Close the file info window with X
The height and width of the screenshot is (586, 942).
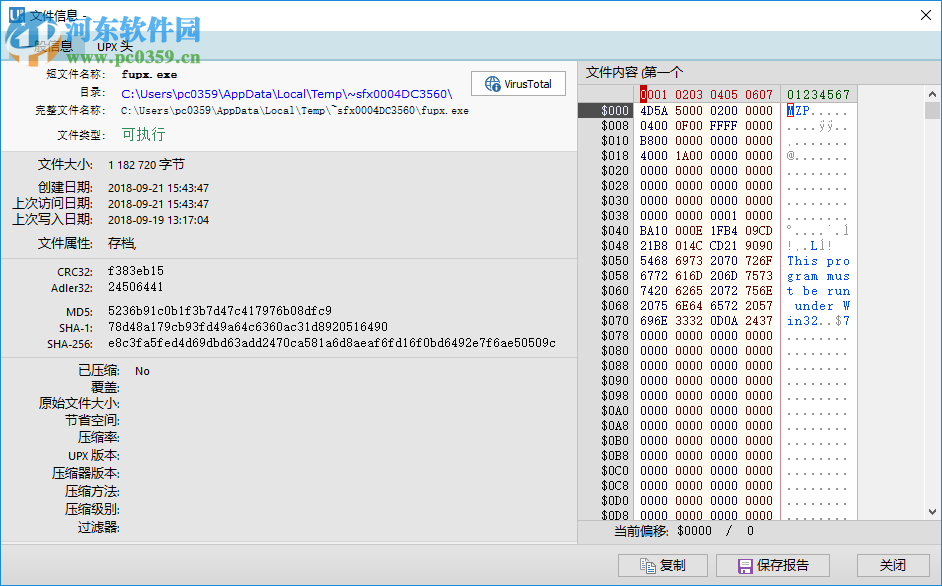(x=926, y=15)
